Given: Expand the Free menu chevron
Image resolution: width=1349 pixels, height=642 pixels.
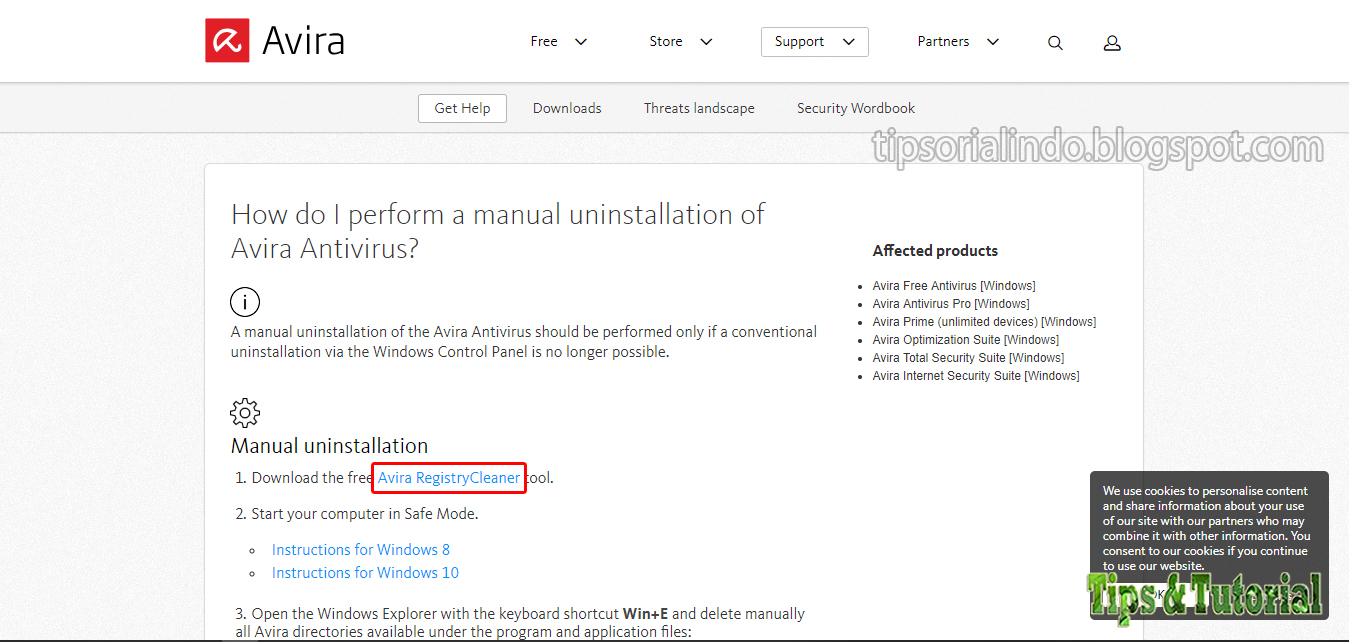Looking at the screenshot, I should (x=581, y=42).
